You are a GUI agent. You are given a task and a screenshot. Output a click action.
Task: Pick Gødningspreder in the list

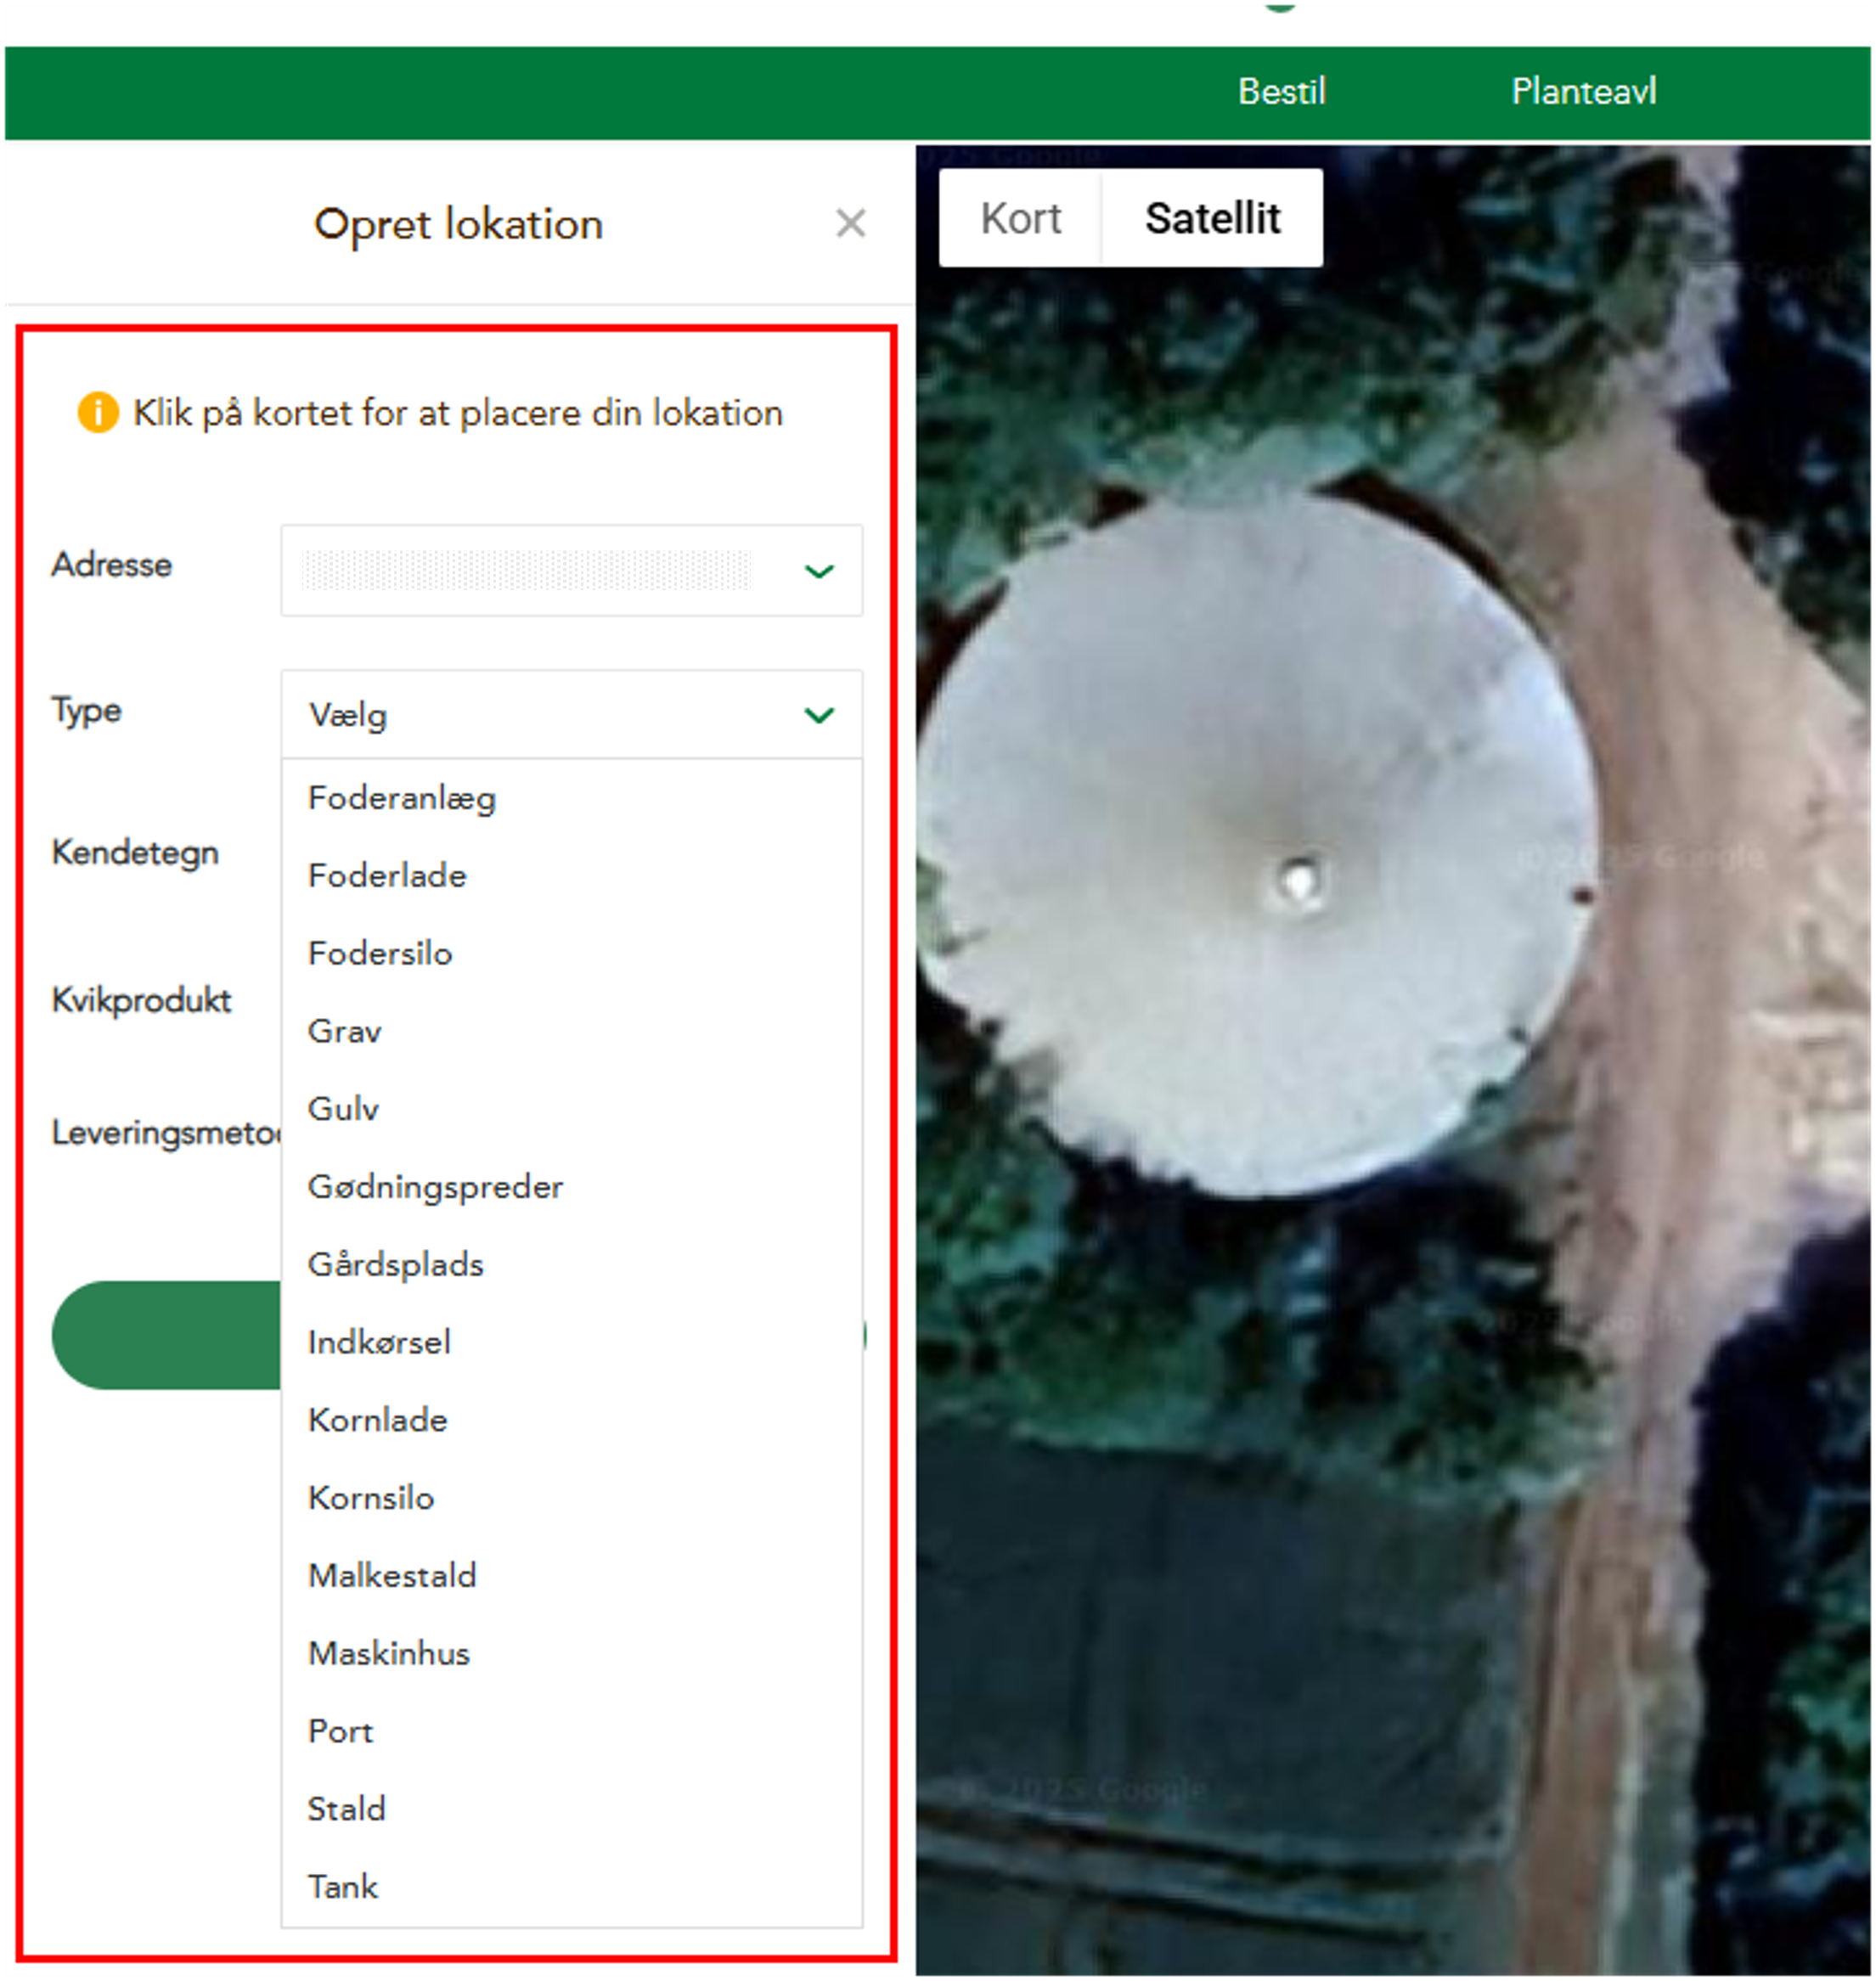(x=435, y=1187)
